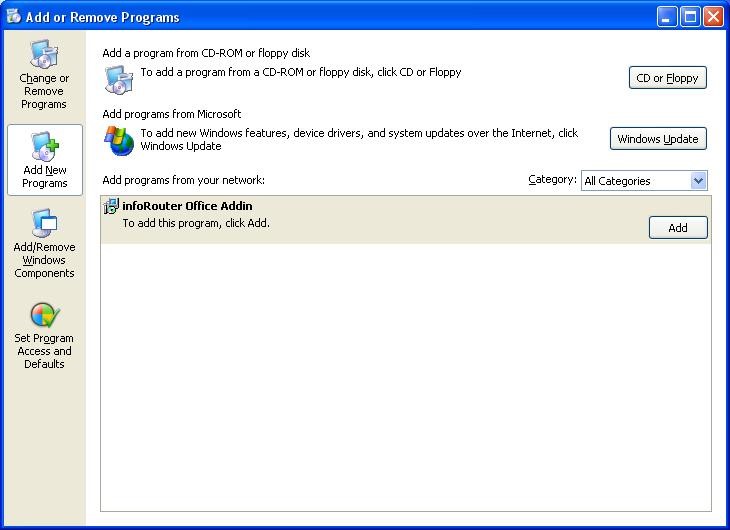The width and height of the screenshot is (730, 530).
Task: Click Add for infoRouter Office Addin
Action: coord(678,228)
